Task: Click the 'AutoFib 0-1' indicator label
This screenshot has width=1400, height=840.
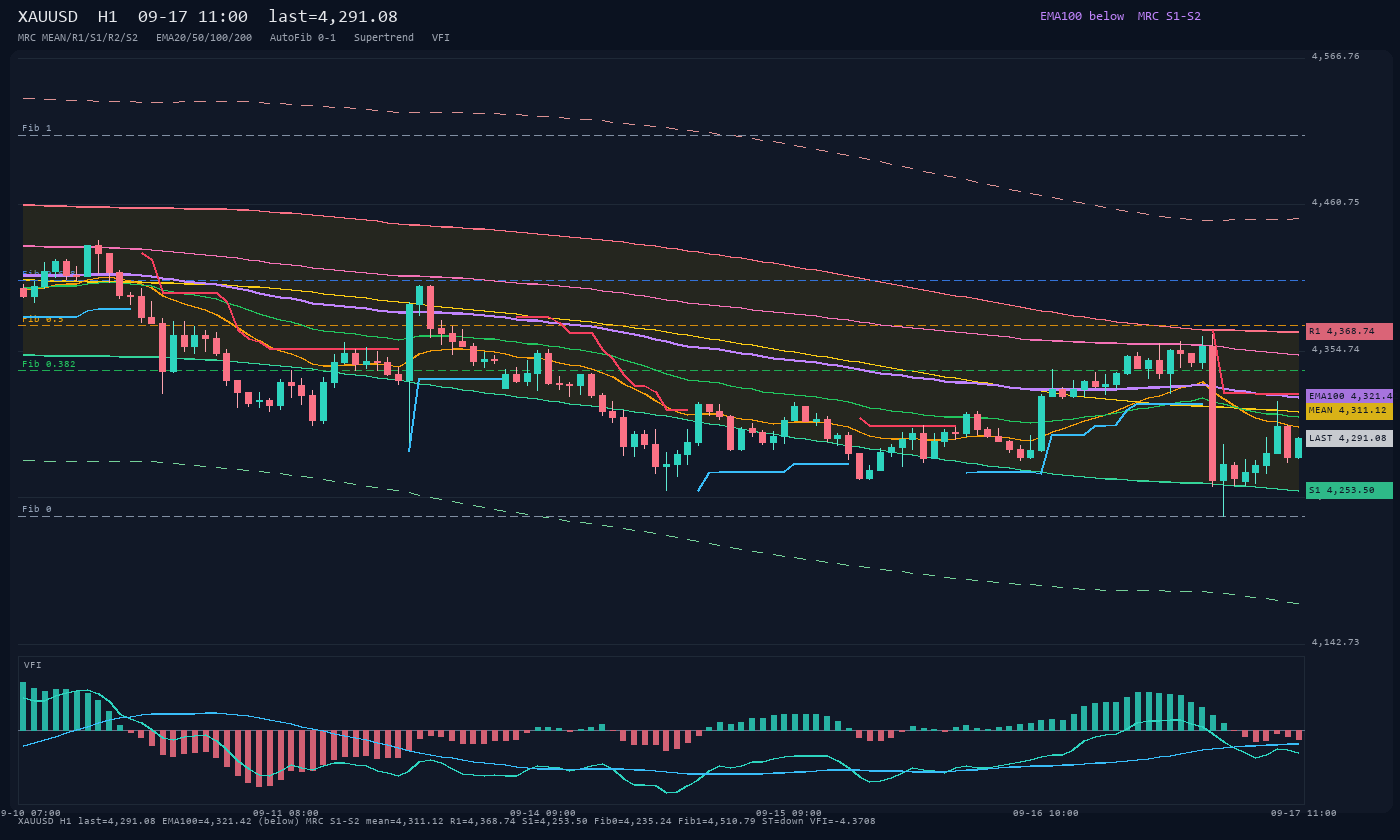Action: [303, 38]
